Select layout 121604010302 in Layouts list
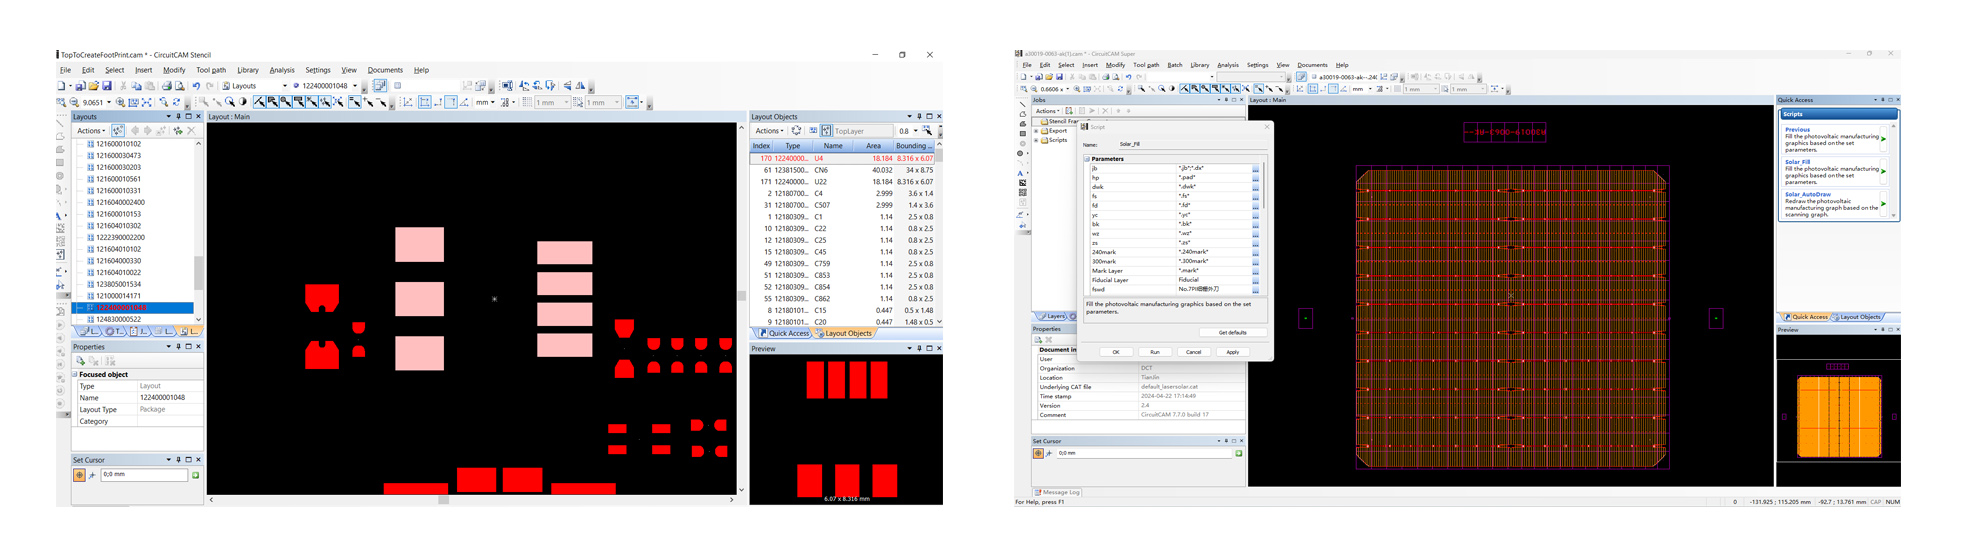 click(118, 226)
